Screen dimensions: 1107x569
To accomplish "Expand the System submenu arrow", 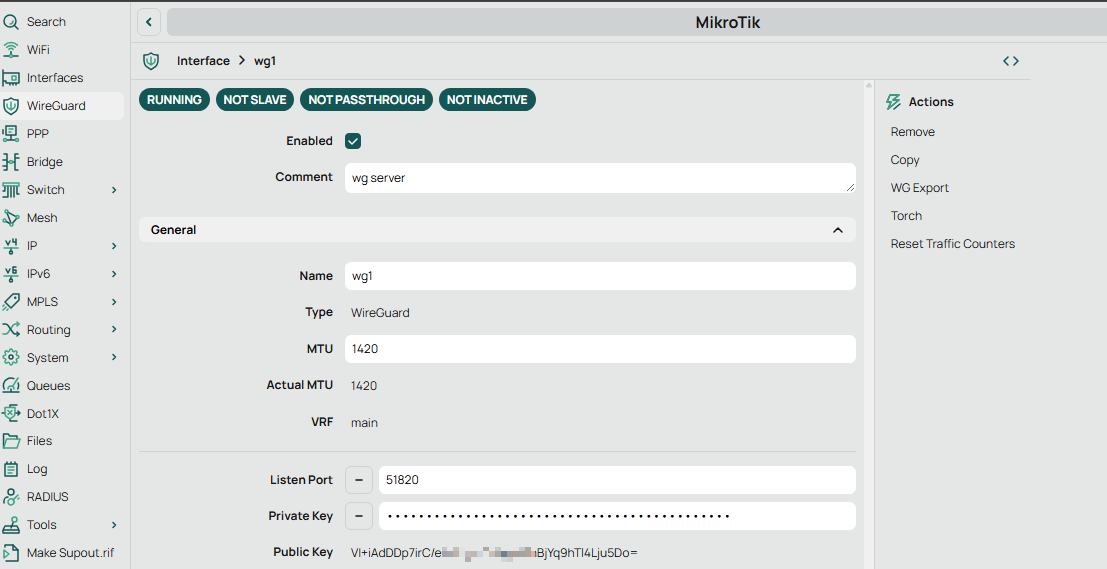I will point(114,357).
